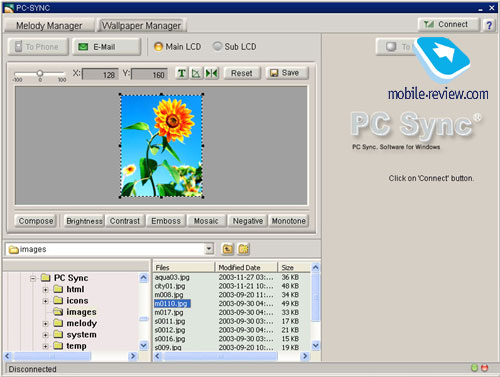Open help with the question mark icon

[489, 25]
